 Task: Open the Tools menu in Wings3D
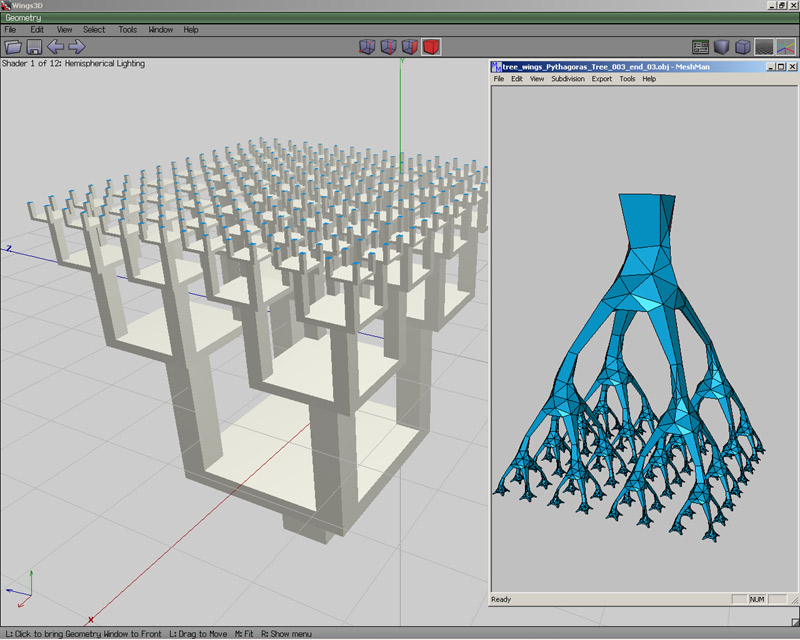point(128,30)
